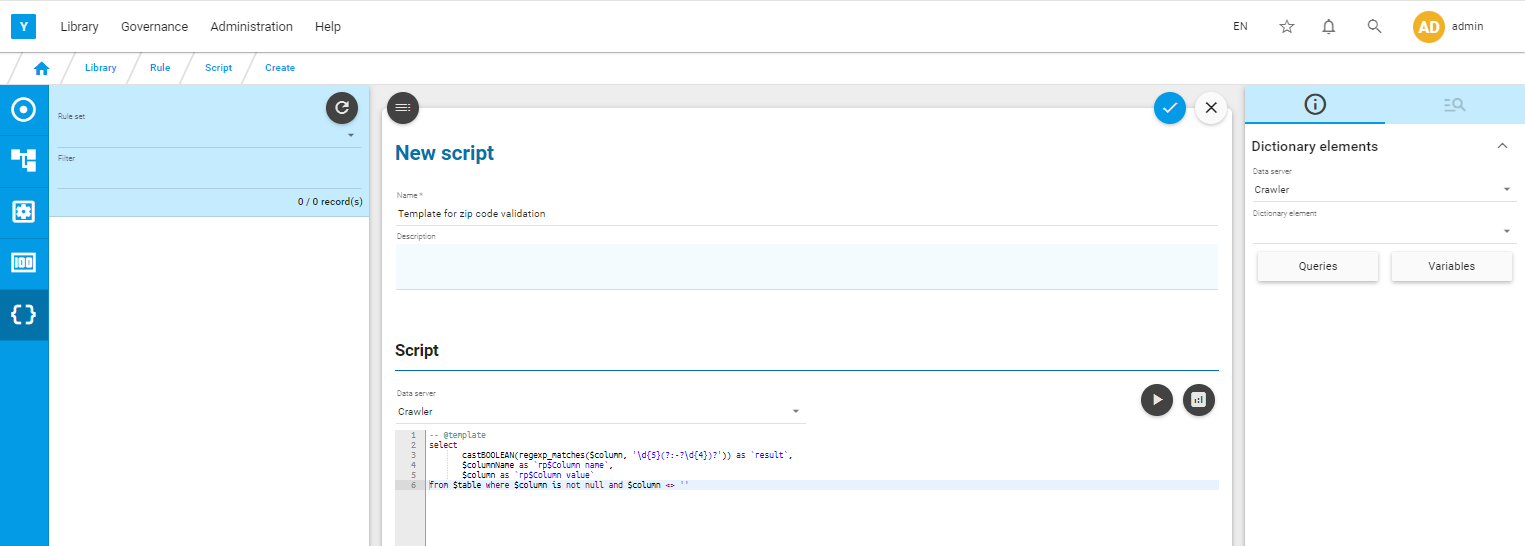
Task: Open the Help menu
Action: (328, 27)
